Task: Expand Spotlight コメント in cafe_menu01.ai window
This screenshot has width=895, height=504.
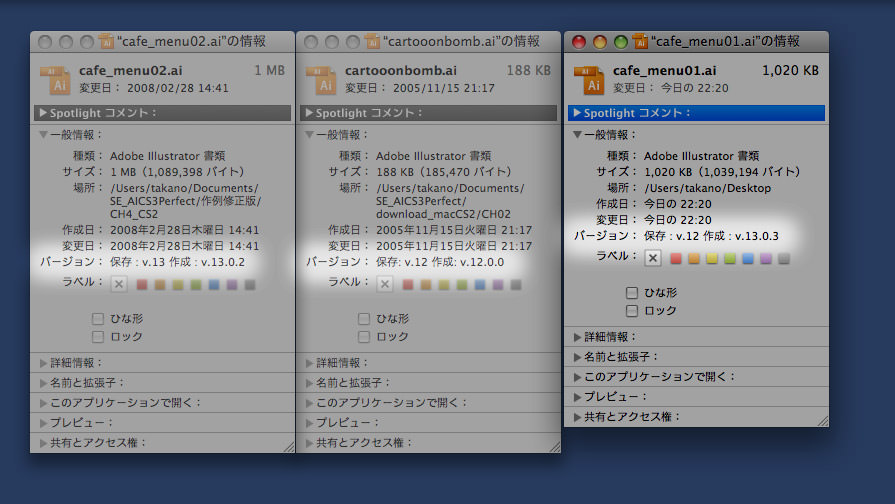Action: click(x=577, y=113)
